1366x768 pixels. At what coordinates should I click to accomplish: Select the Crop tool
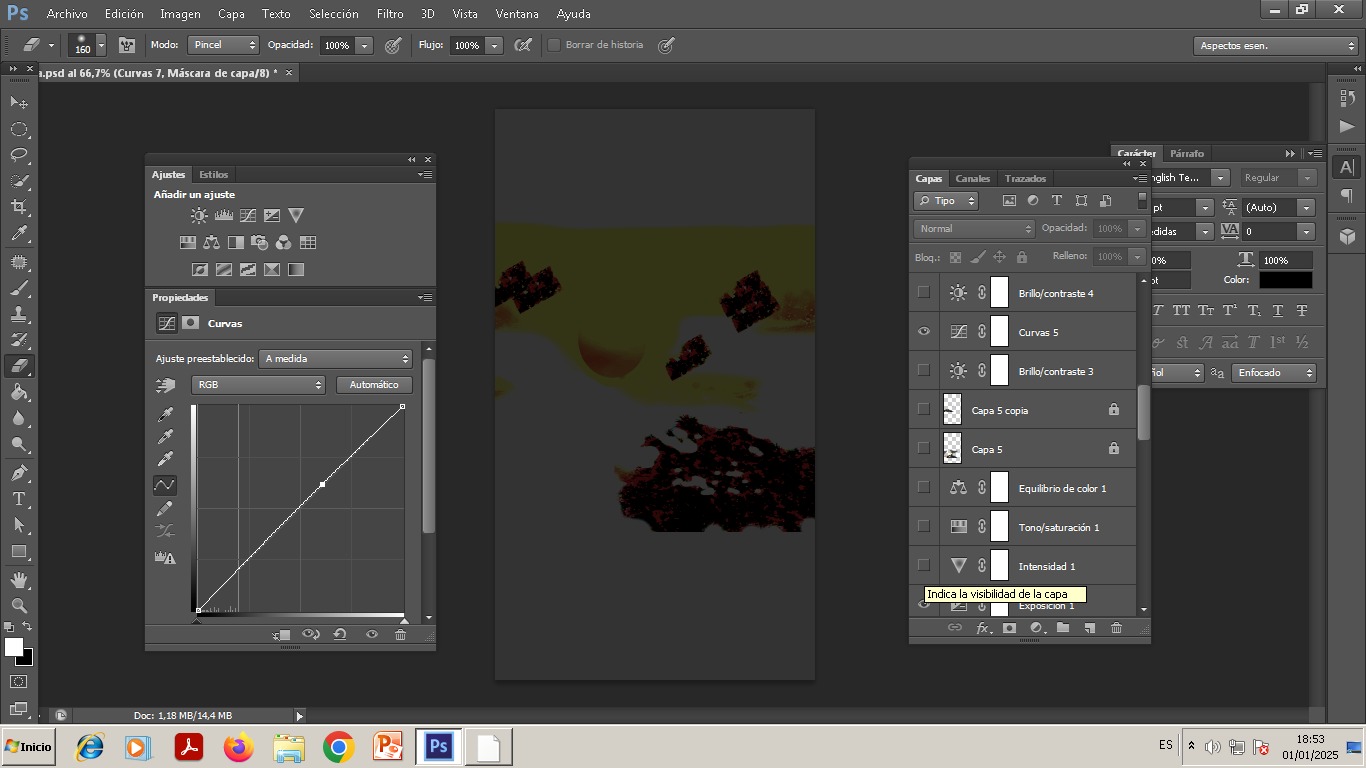[19, 207]
